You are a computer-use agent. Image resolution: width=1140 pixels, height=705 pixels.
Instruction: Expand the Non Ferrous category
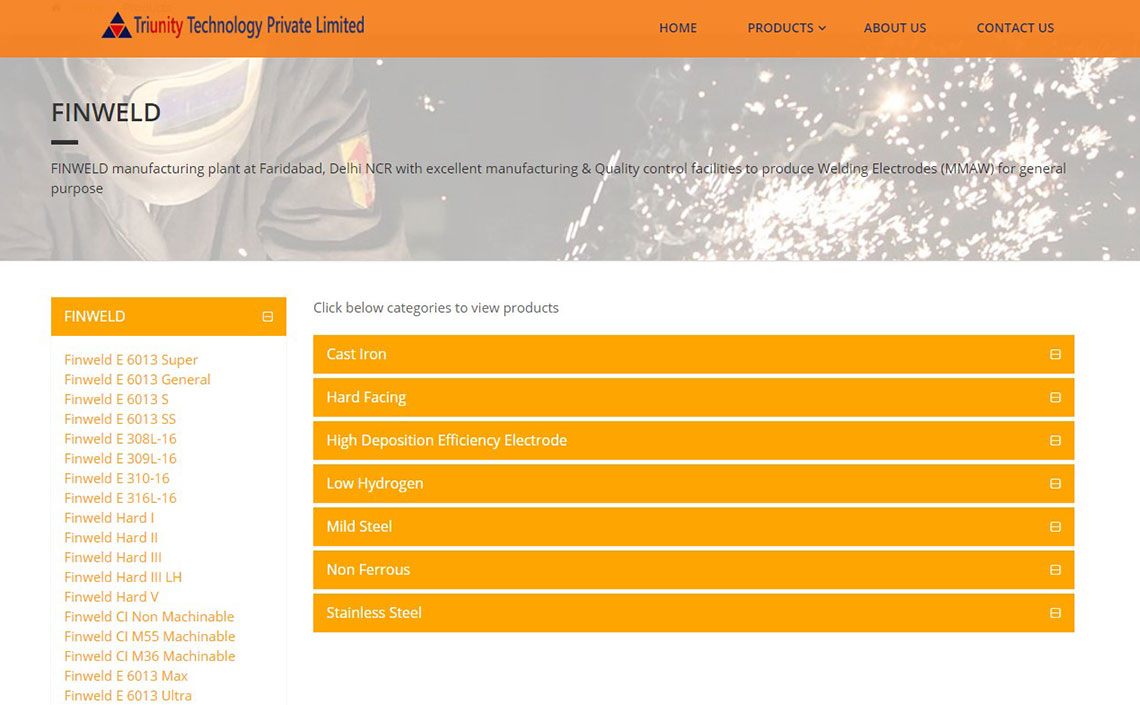(693, 570)
